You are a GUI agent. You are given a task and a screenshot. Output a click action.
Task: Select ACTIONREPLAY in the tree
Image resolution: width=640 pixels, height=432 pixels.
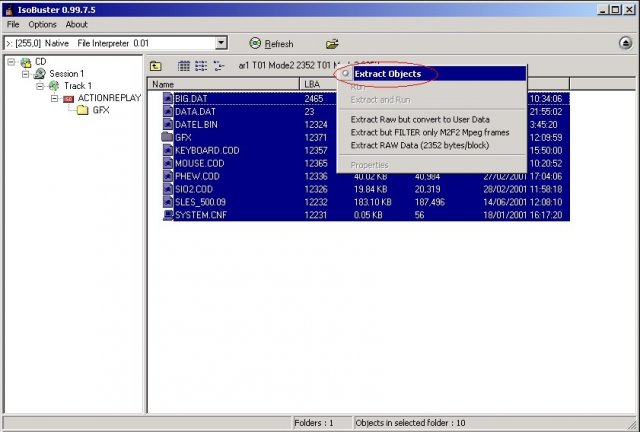click(109, 98)
